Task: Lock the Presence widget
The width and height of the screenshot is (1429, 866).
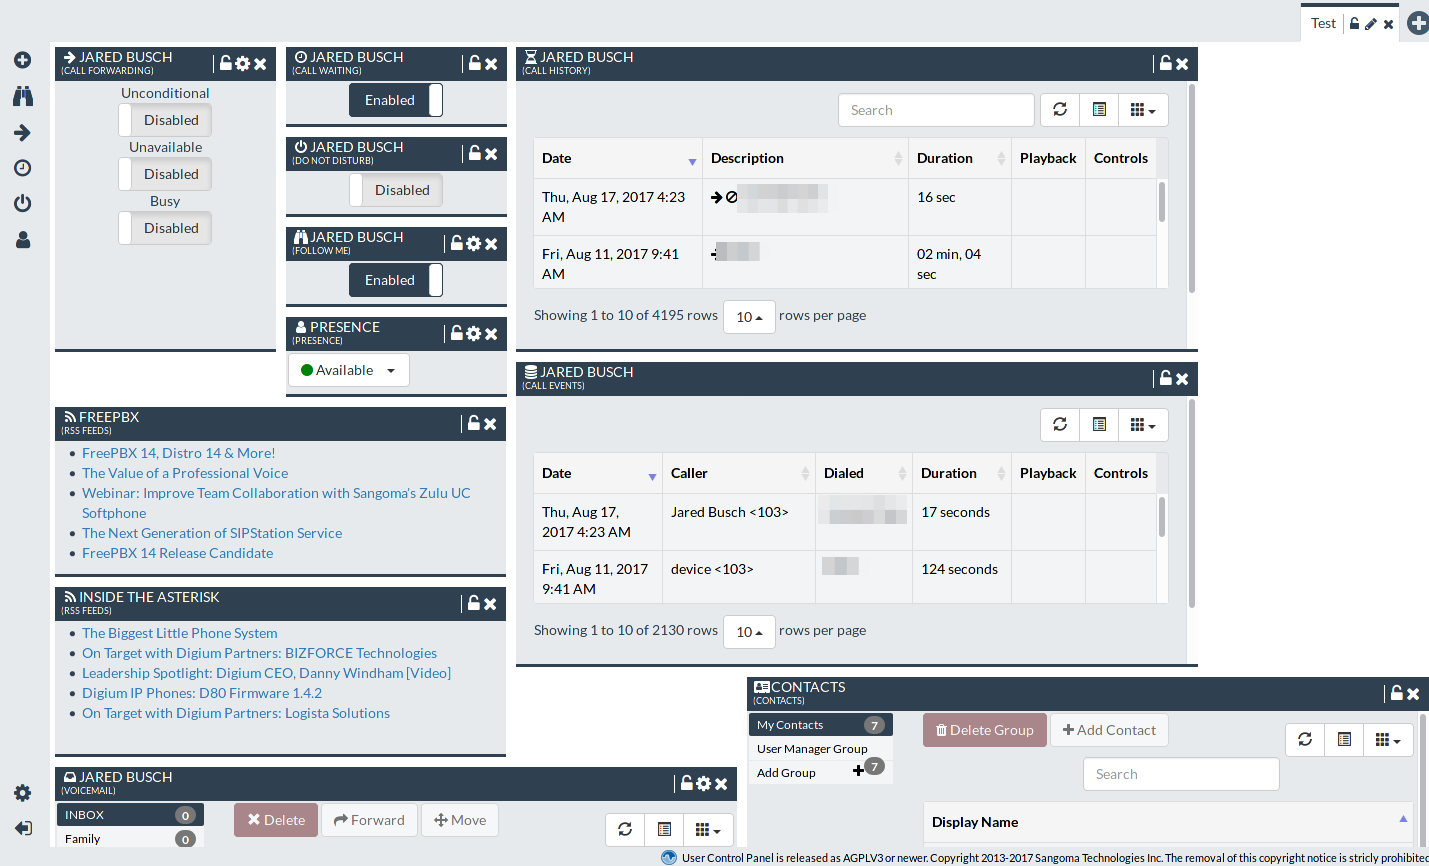Action: pyautogui.click(x=457, y=334)
